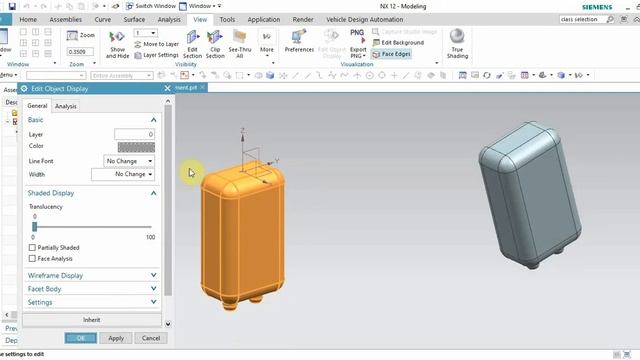Click the Layer input field

tap(134, 134)
